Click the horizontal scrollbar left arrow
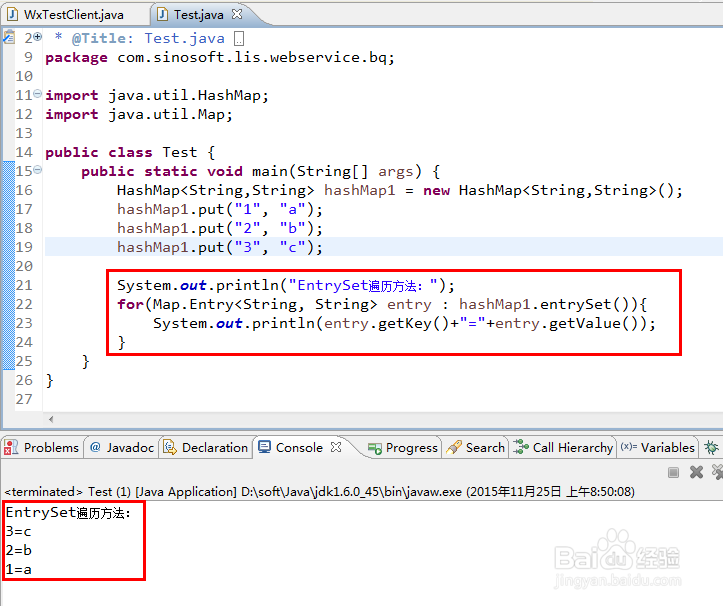 coord(51,419)
